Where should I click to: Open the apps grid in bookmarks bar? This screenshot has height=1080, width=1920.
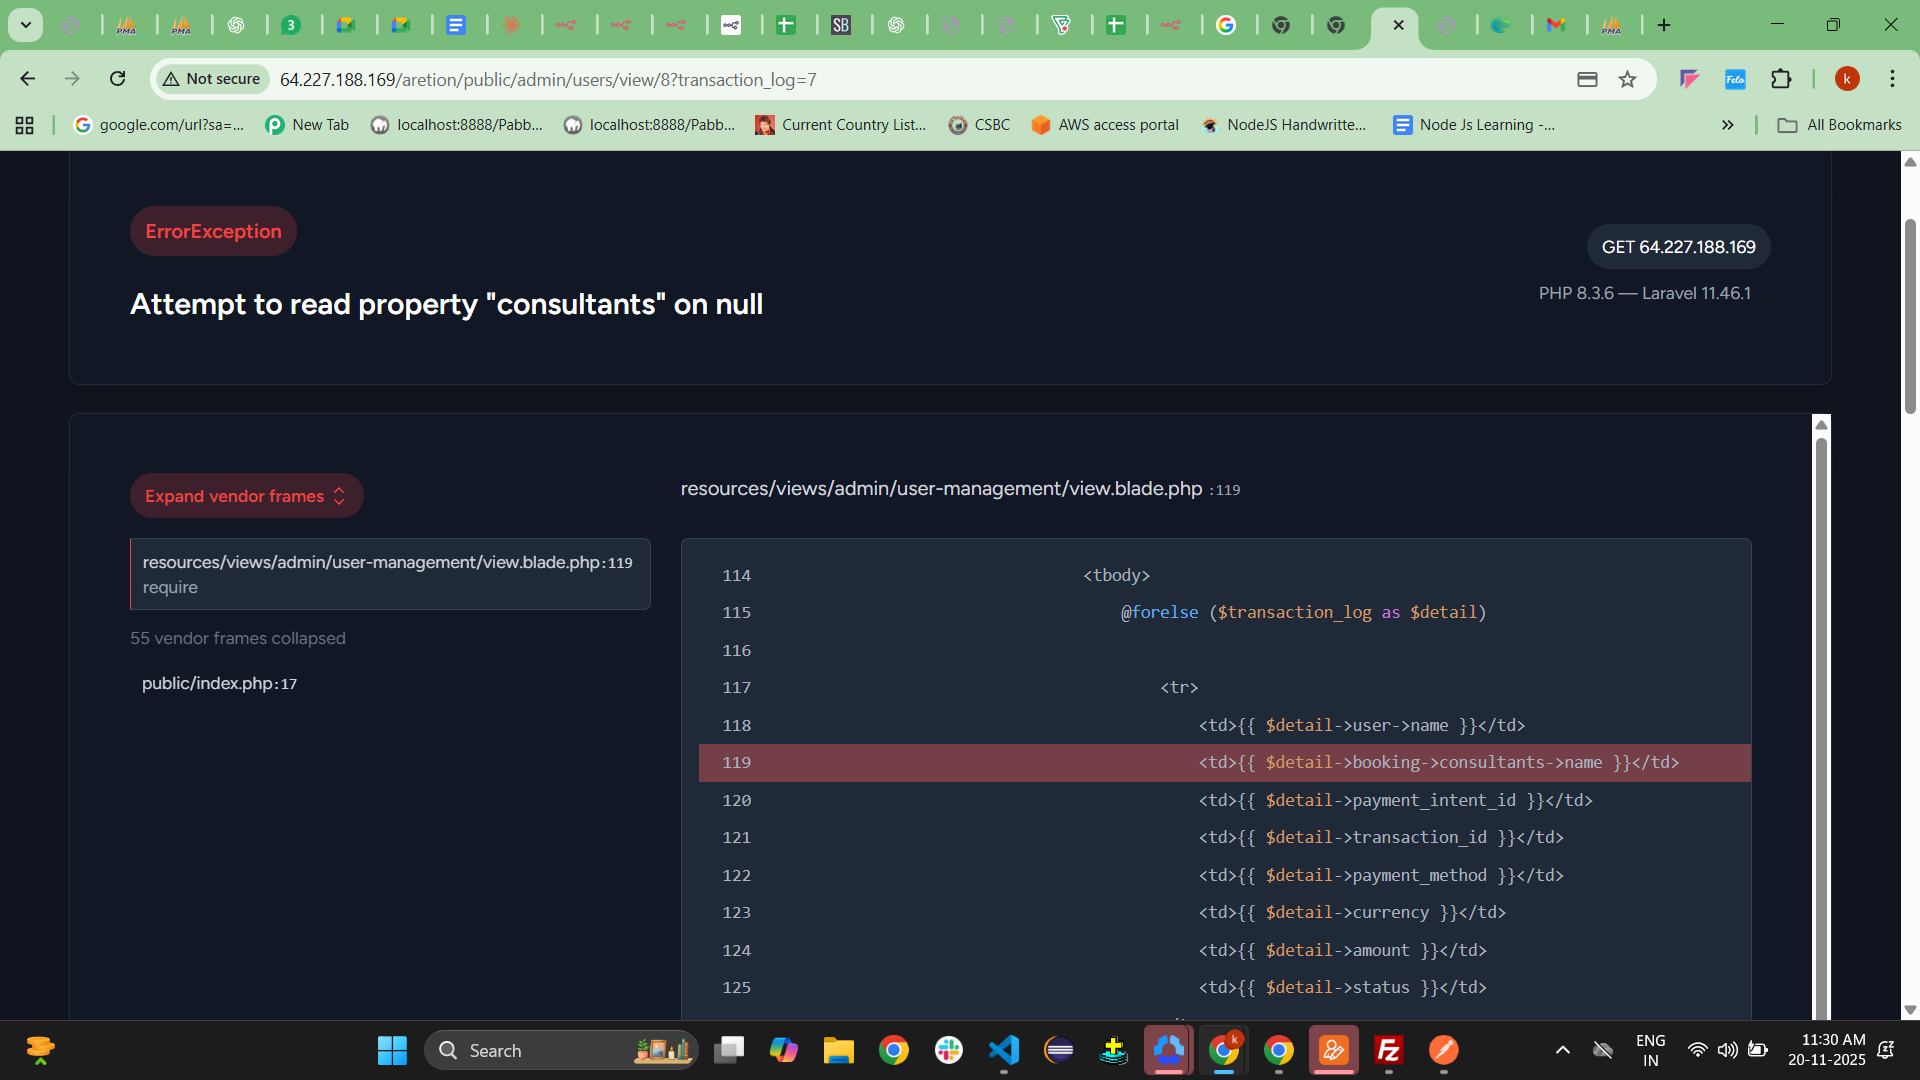(25, 125)
